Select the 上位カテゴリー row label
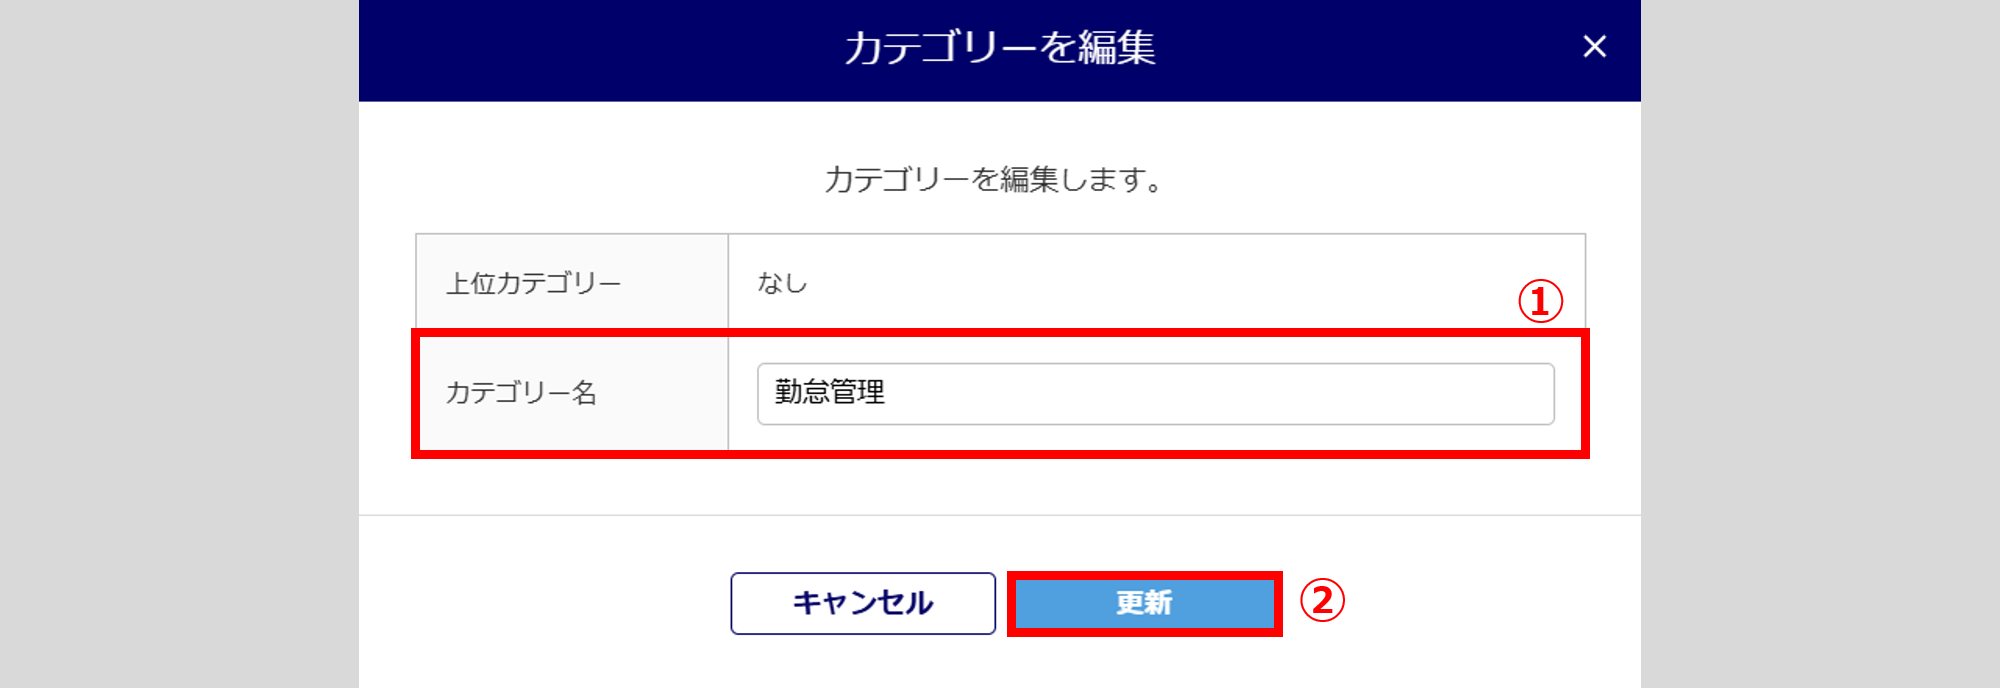This screenshot has height=688, width=2000. [533, 284]
